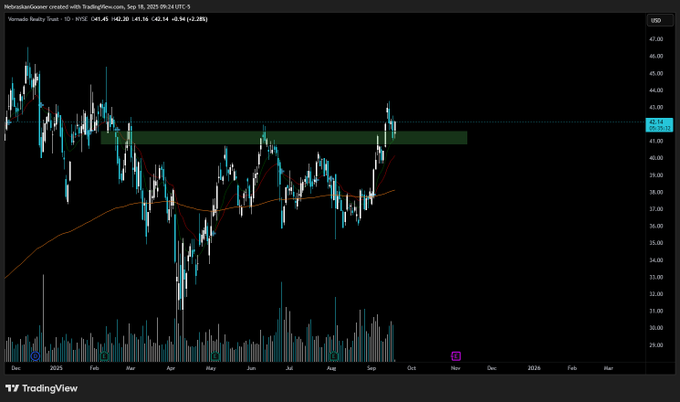The image size is (680, 402).
Task: Click the TradingView logo at bottom left
Action: (x=42, y=388)
